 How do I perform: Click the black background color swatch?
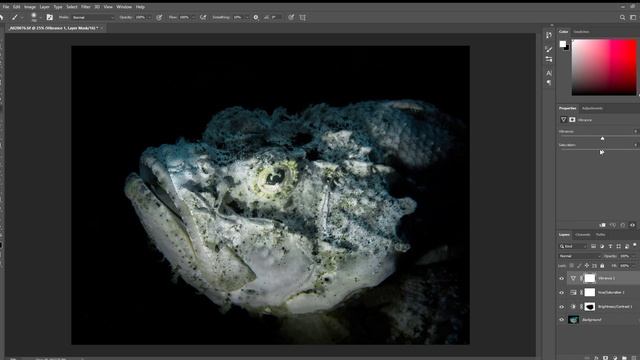[x=567, y=48]
